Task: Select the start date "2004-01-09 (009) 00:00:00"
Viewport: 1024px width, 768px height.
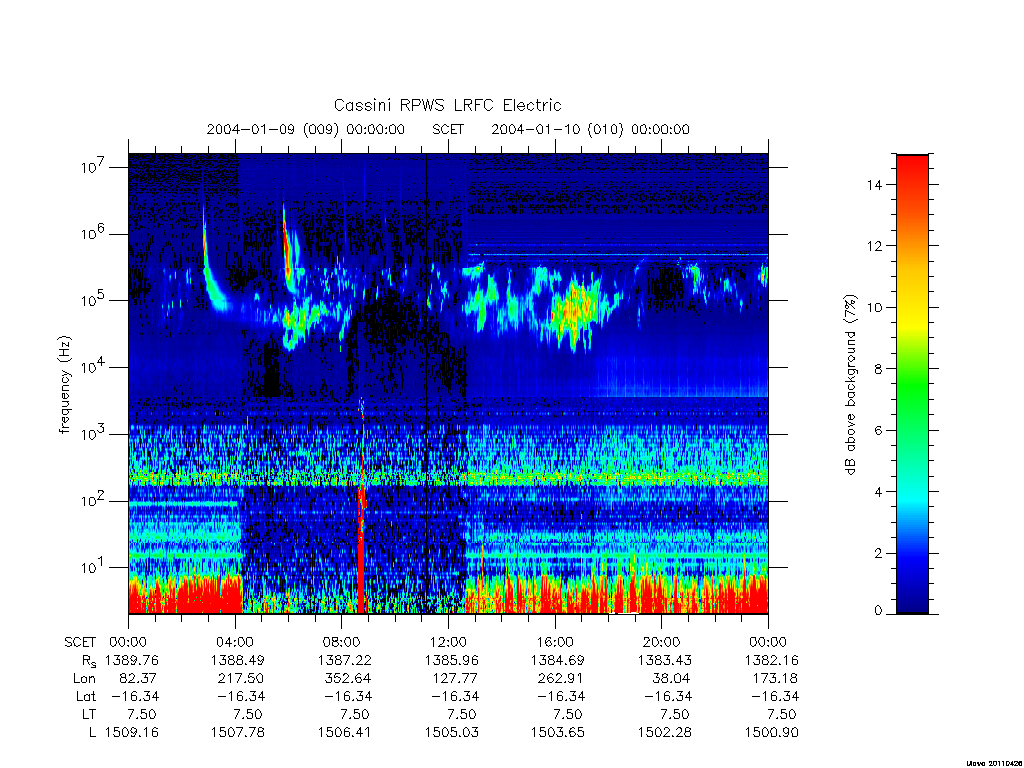Action: (306, 129)
